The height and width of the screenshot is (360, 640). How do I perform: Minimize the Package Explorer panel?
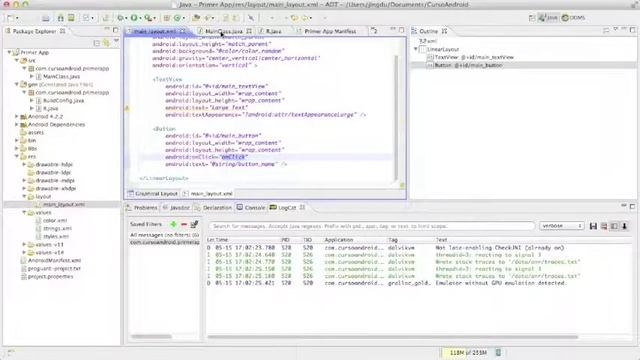(107, 29)
